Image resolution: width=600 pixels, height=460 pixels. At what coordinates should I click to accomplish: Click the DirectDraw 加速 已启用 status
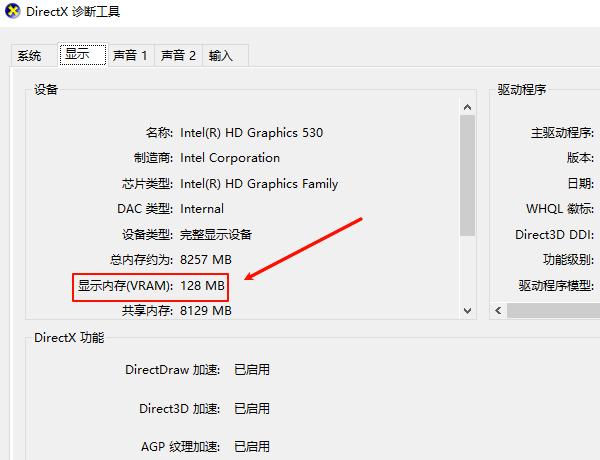point(252,370)
